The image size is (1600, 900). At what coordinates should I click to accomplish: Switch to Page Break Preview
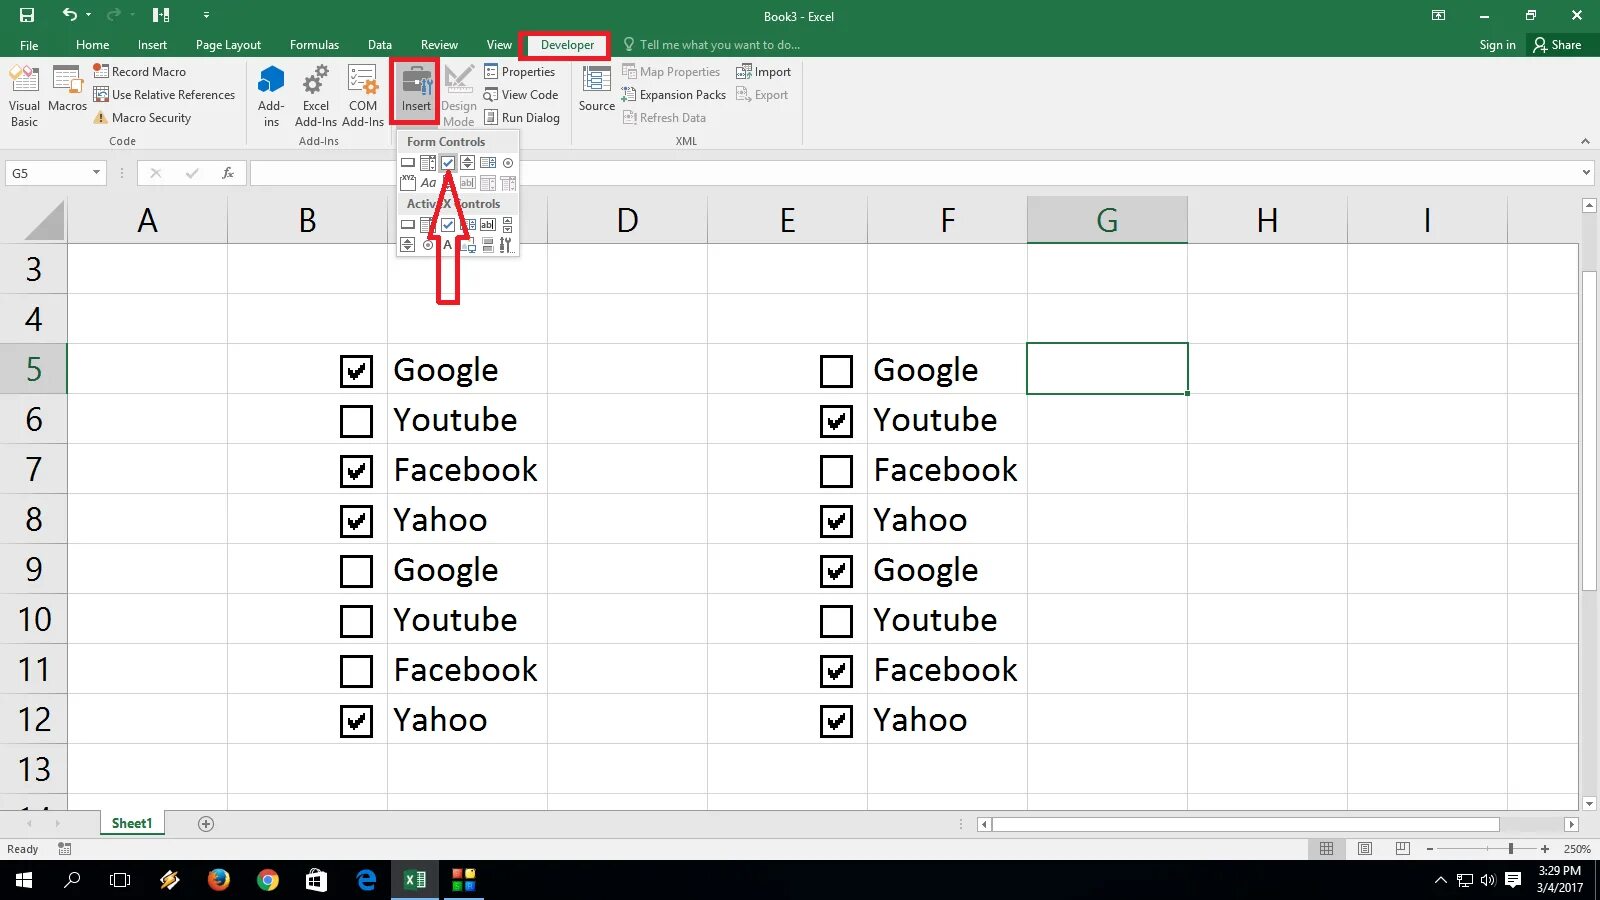pyautogui.click(x=1403, y=849)
